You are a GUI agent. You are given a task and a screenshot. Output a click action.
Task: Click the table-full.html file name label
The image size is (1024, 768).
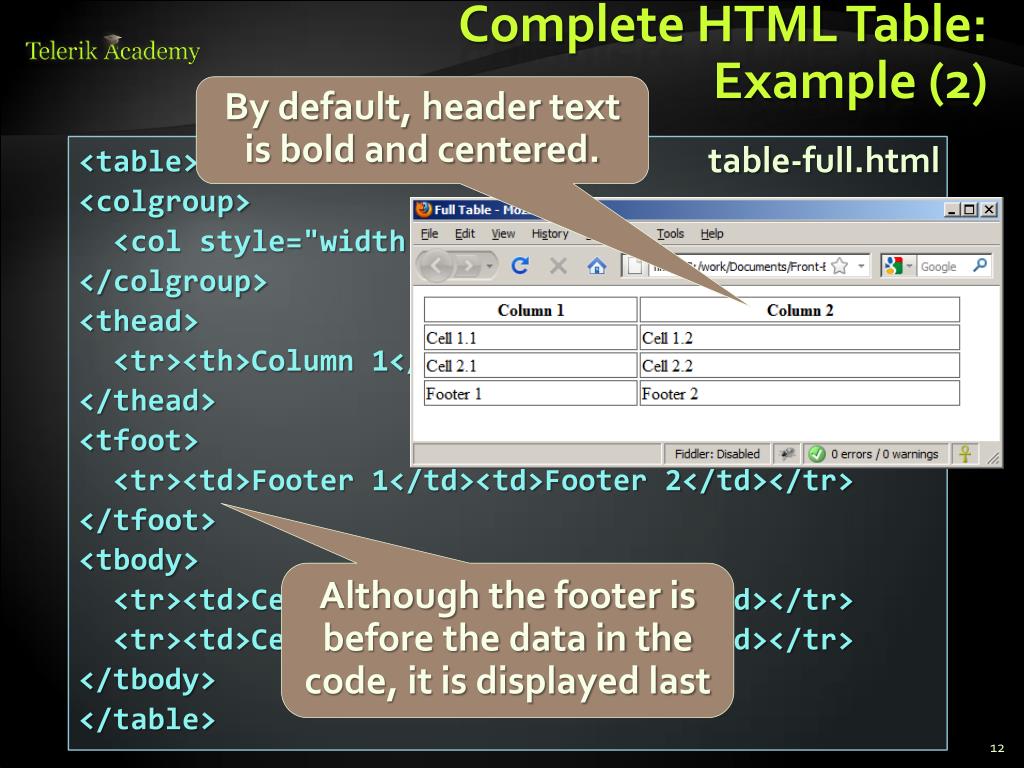tap(824, 160)
